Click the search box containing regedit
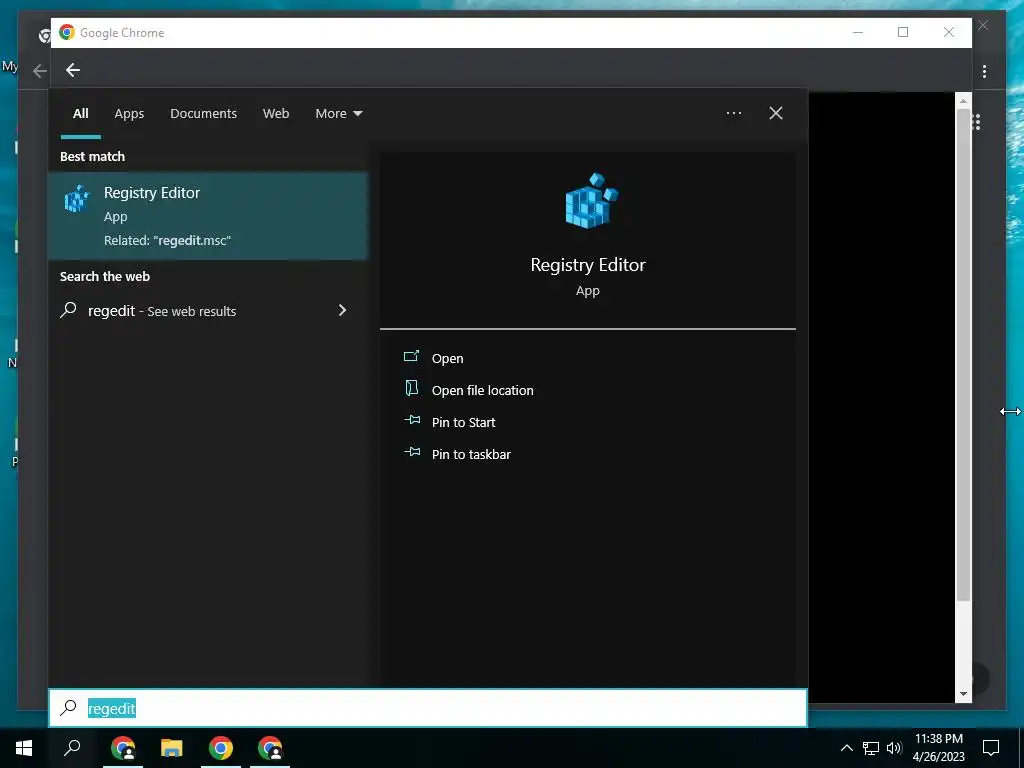The image size is (1024, 768). 428,708
